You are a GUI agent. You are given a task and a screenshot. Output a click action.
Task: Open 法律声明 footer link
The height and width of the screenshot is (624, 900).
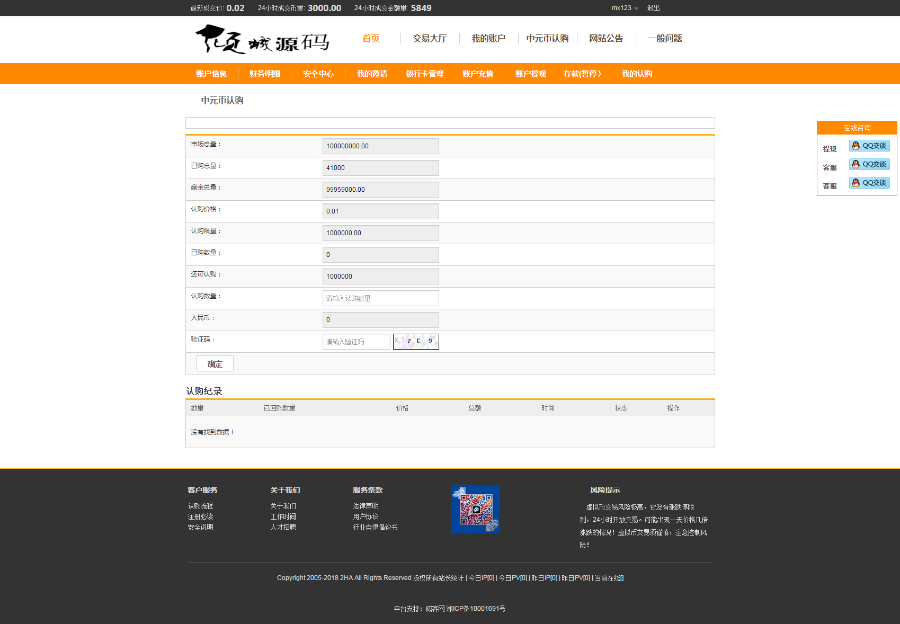click(366, 506)
